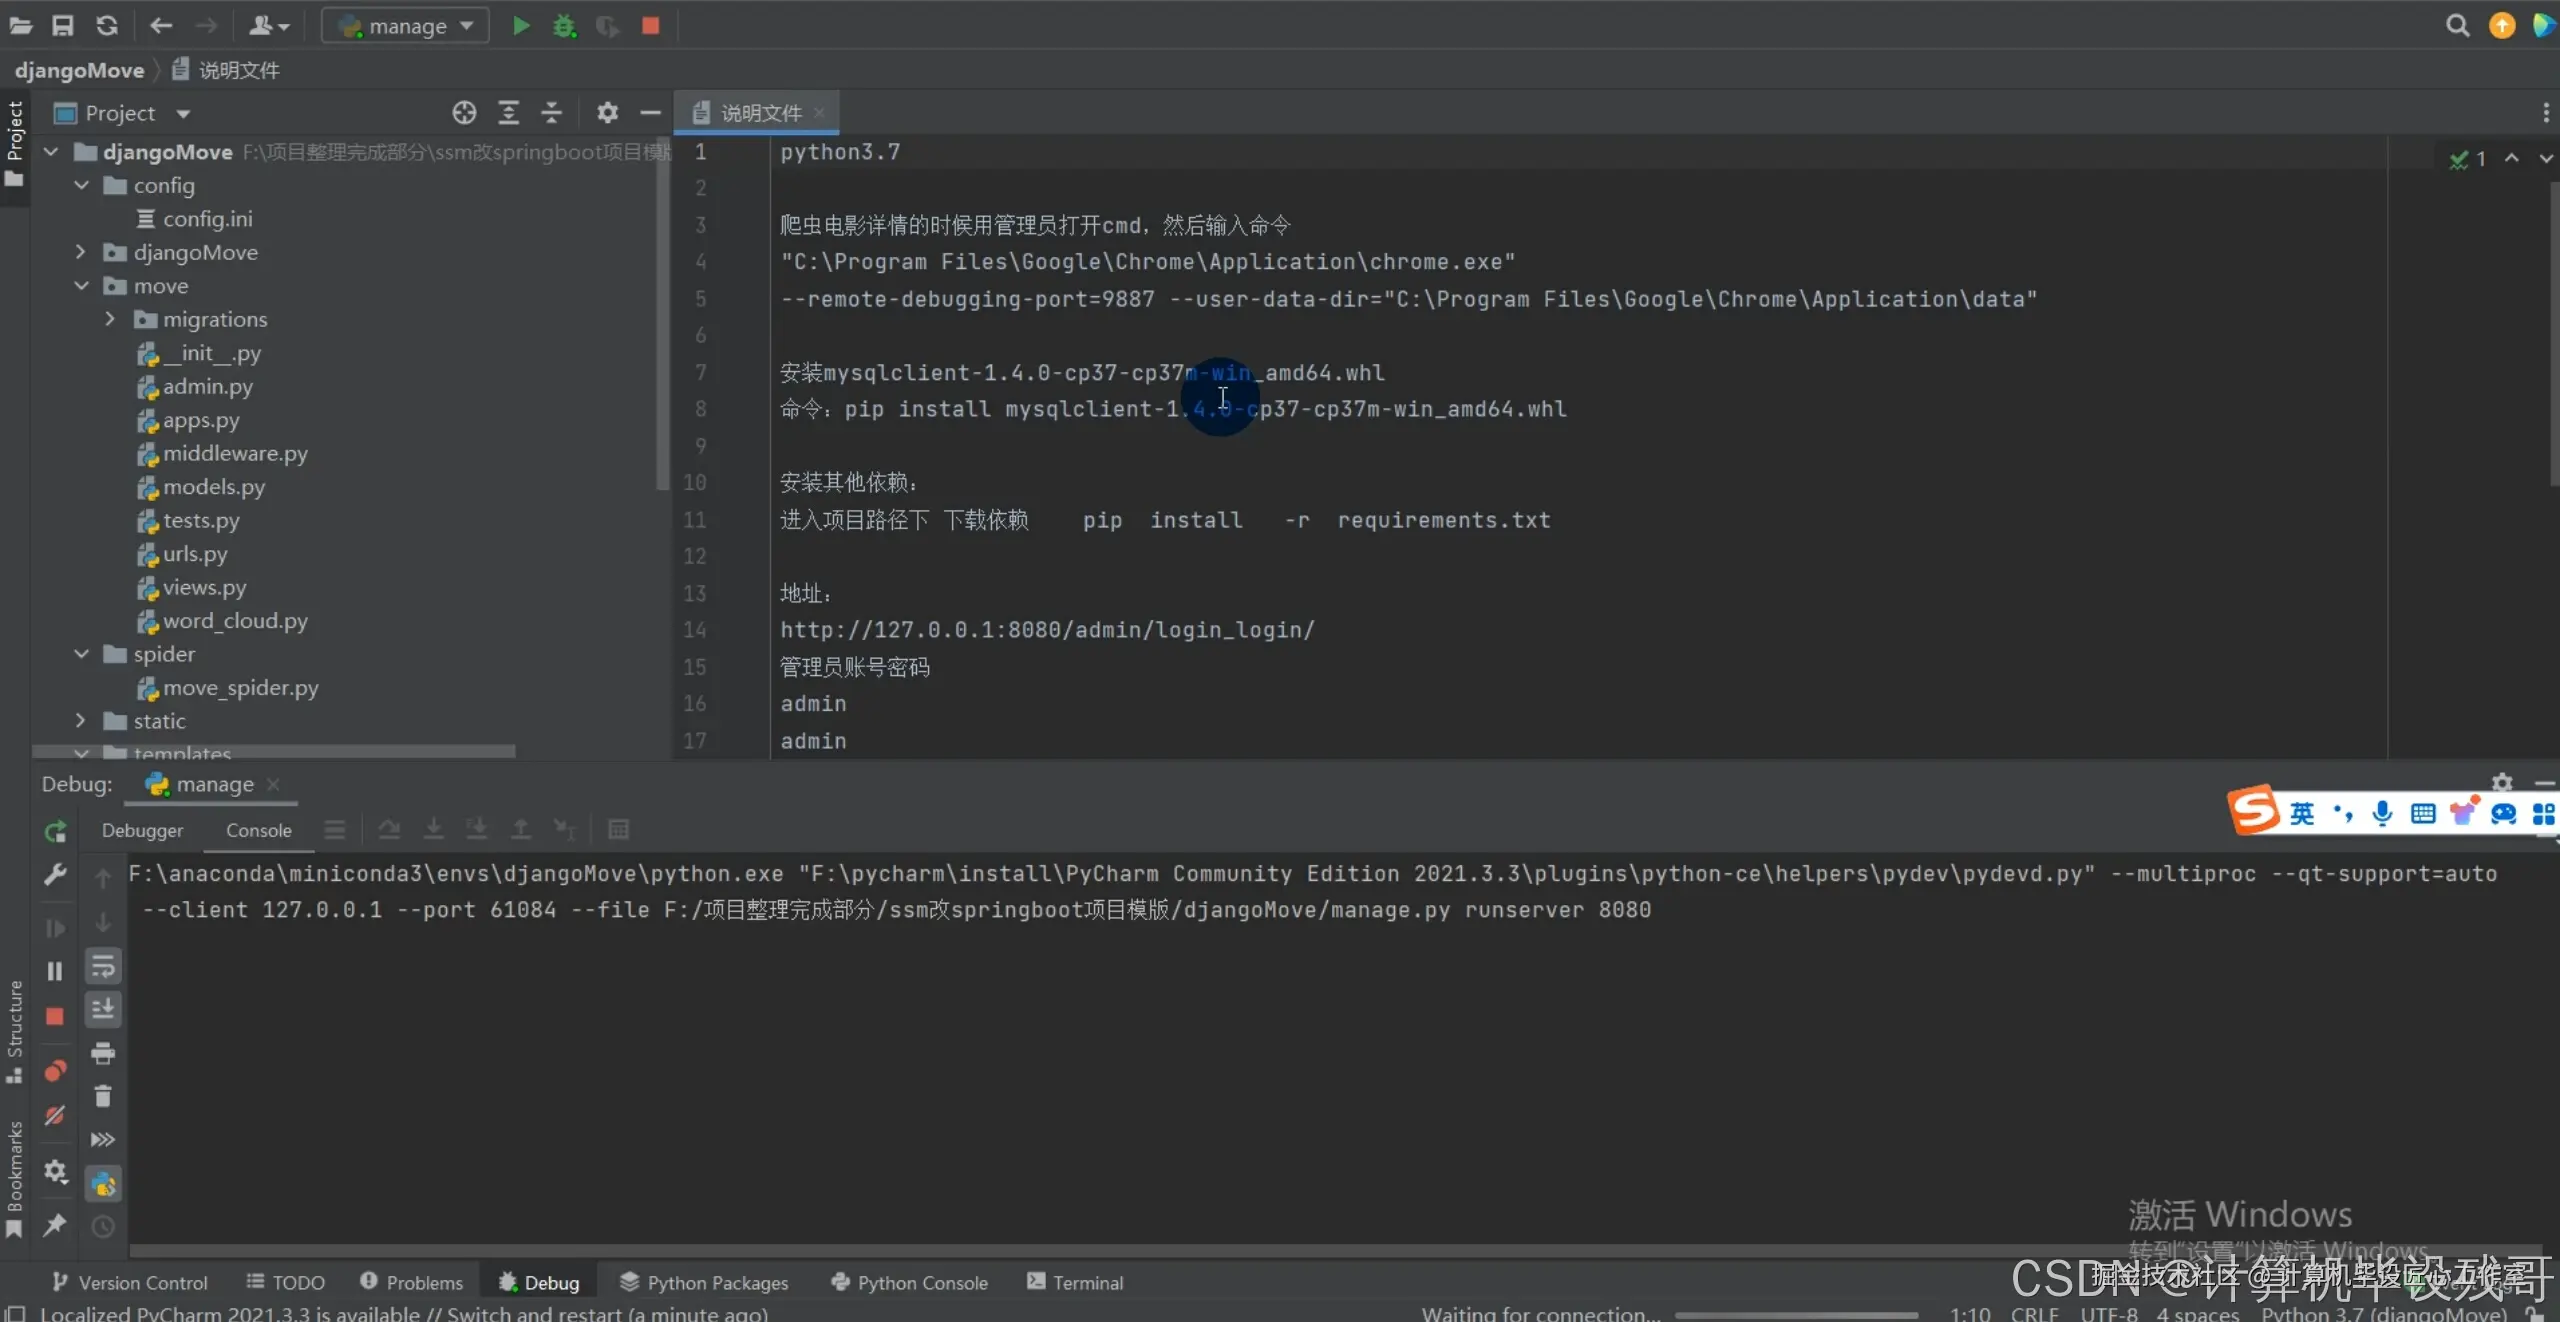
Task: Click the green Run button in toolbar
Action: [x=520, y=26]
